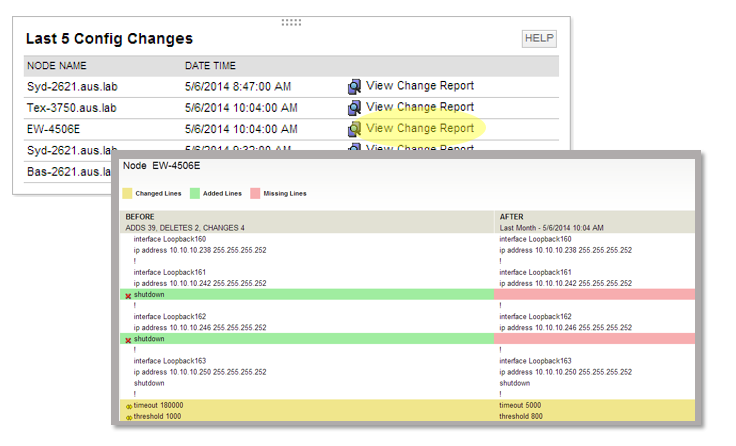Select BEFORE line timeout 180000
736x446 pixels.
coord(158,405)
